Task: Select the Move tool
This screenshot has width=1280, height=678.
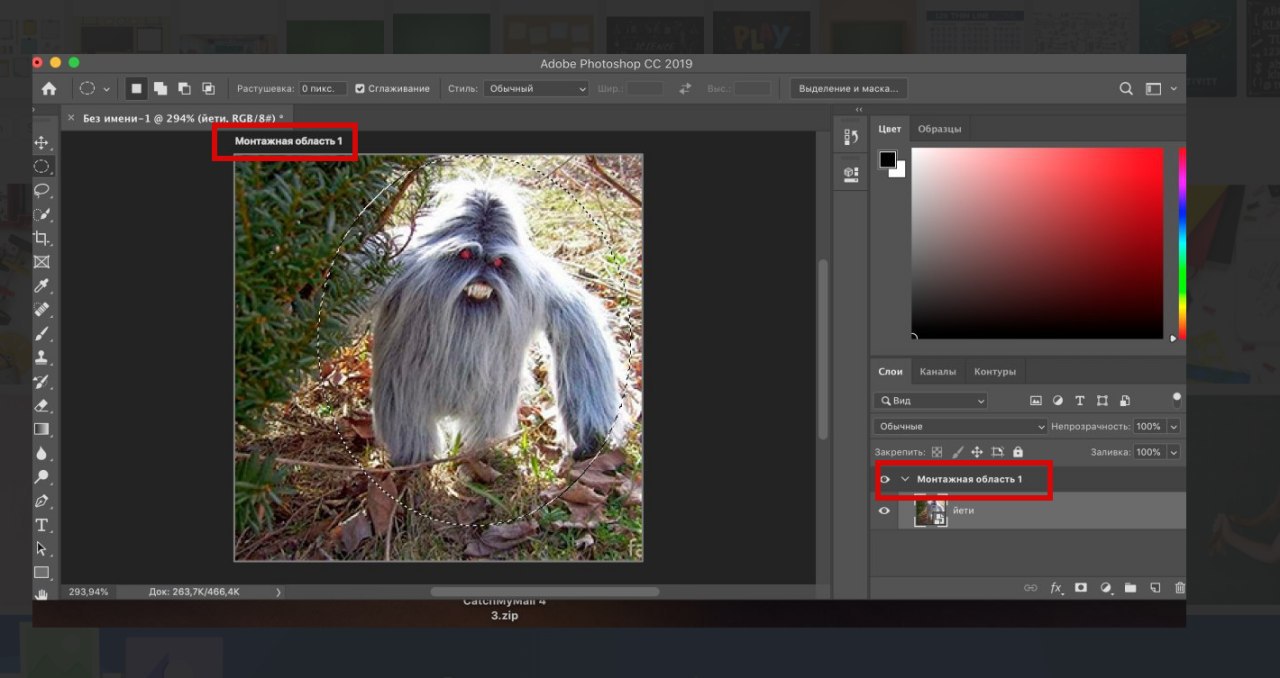Action: (41, 143)
